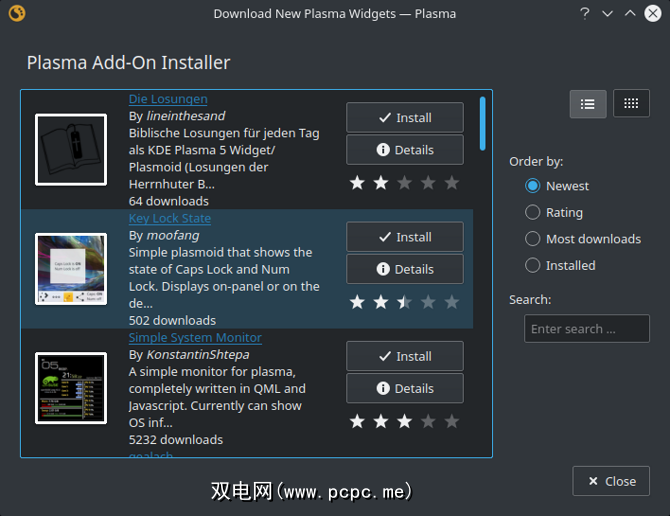Order add-ons by Rating
The image size is (670, 516).
pos(533,212)
